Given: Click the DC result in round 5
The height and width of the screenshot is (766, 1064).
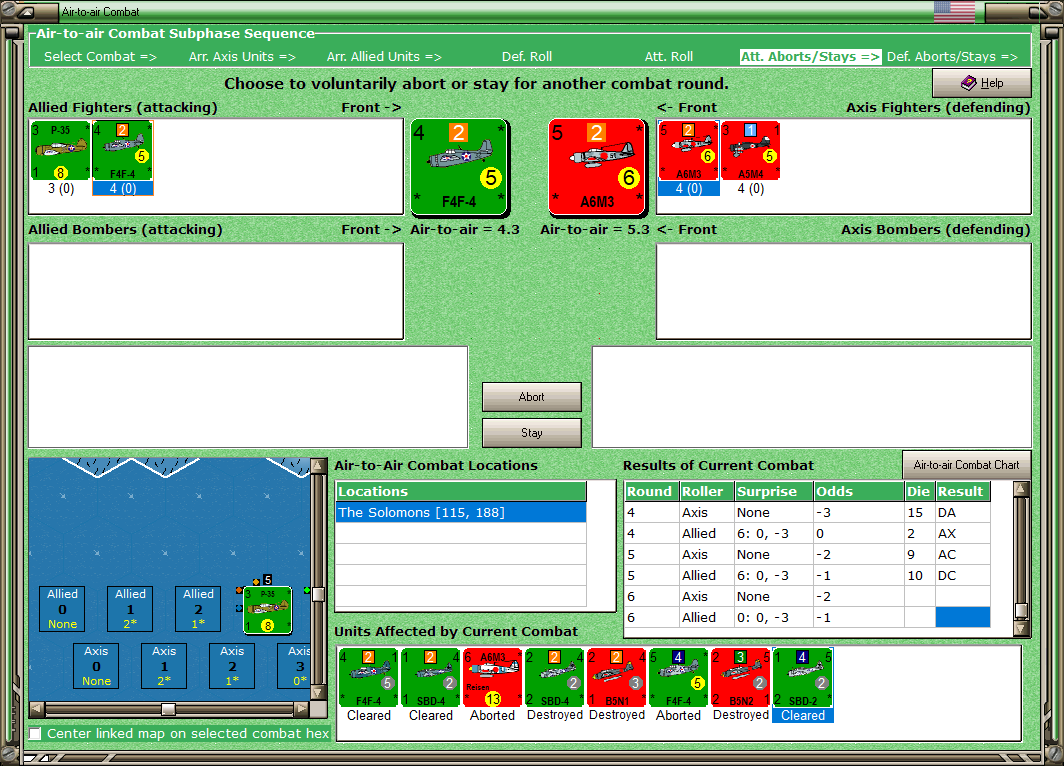Looking at the screenshot, I should click(x=963, y=576).
